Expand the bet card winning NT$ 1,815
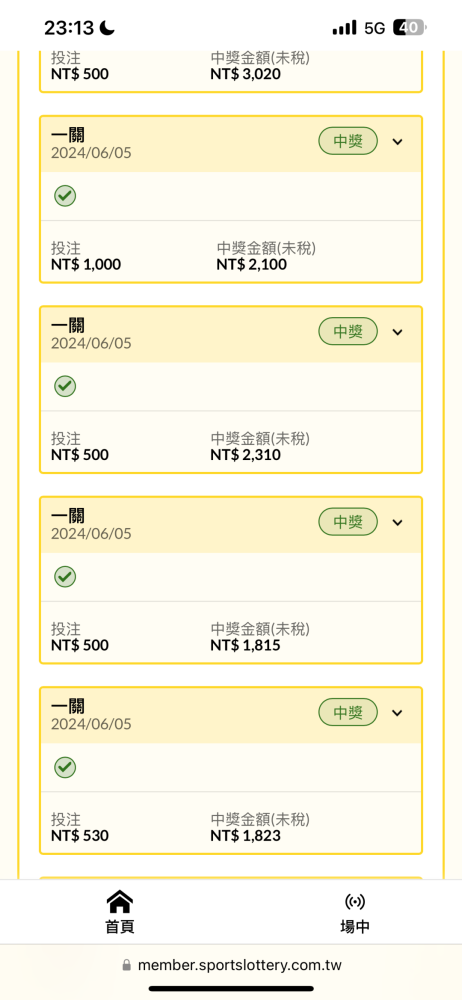The image size is (462, 1000). coord(398,522)
